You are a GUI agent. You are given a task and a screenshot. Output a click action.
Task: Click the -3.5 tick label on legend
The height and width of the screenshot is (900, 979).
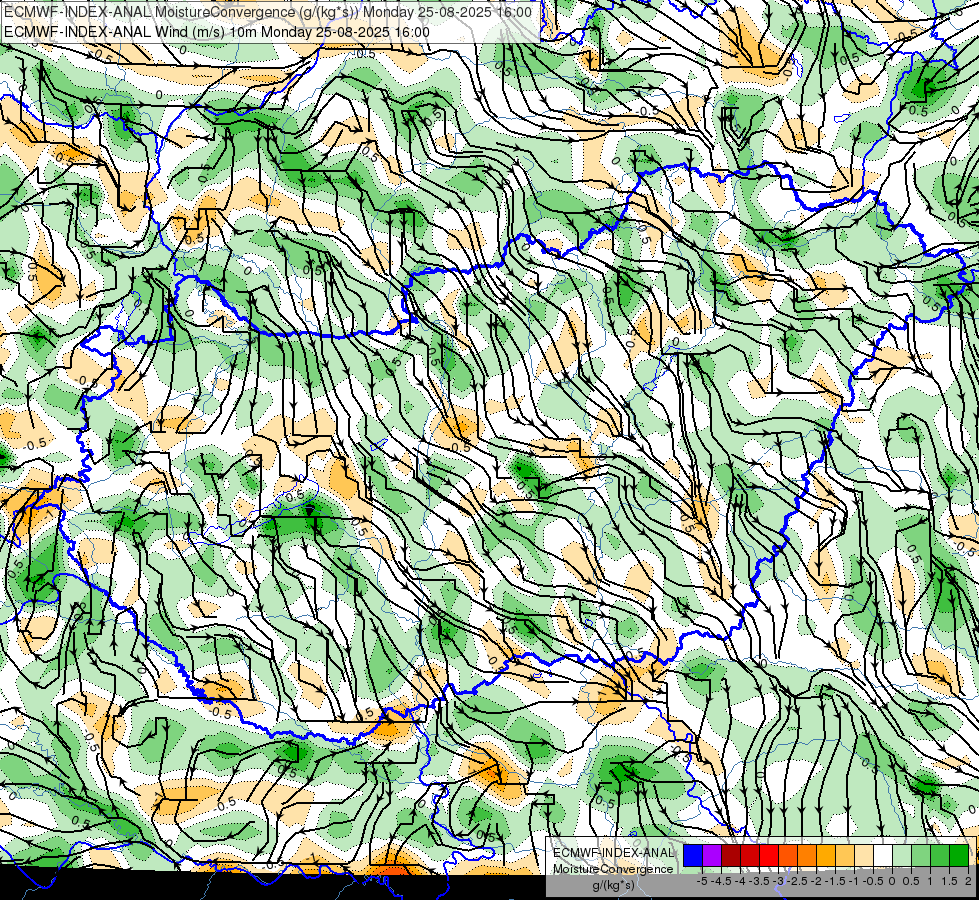[759, 881]
